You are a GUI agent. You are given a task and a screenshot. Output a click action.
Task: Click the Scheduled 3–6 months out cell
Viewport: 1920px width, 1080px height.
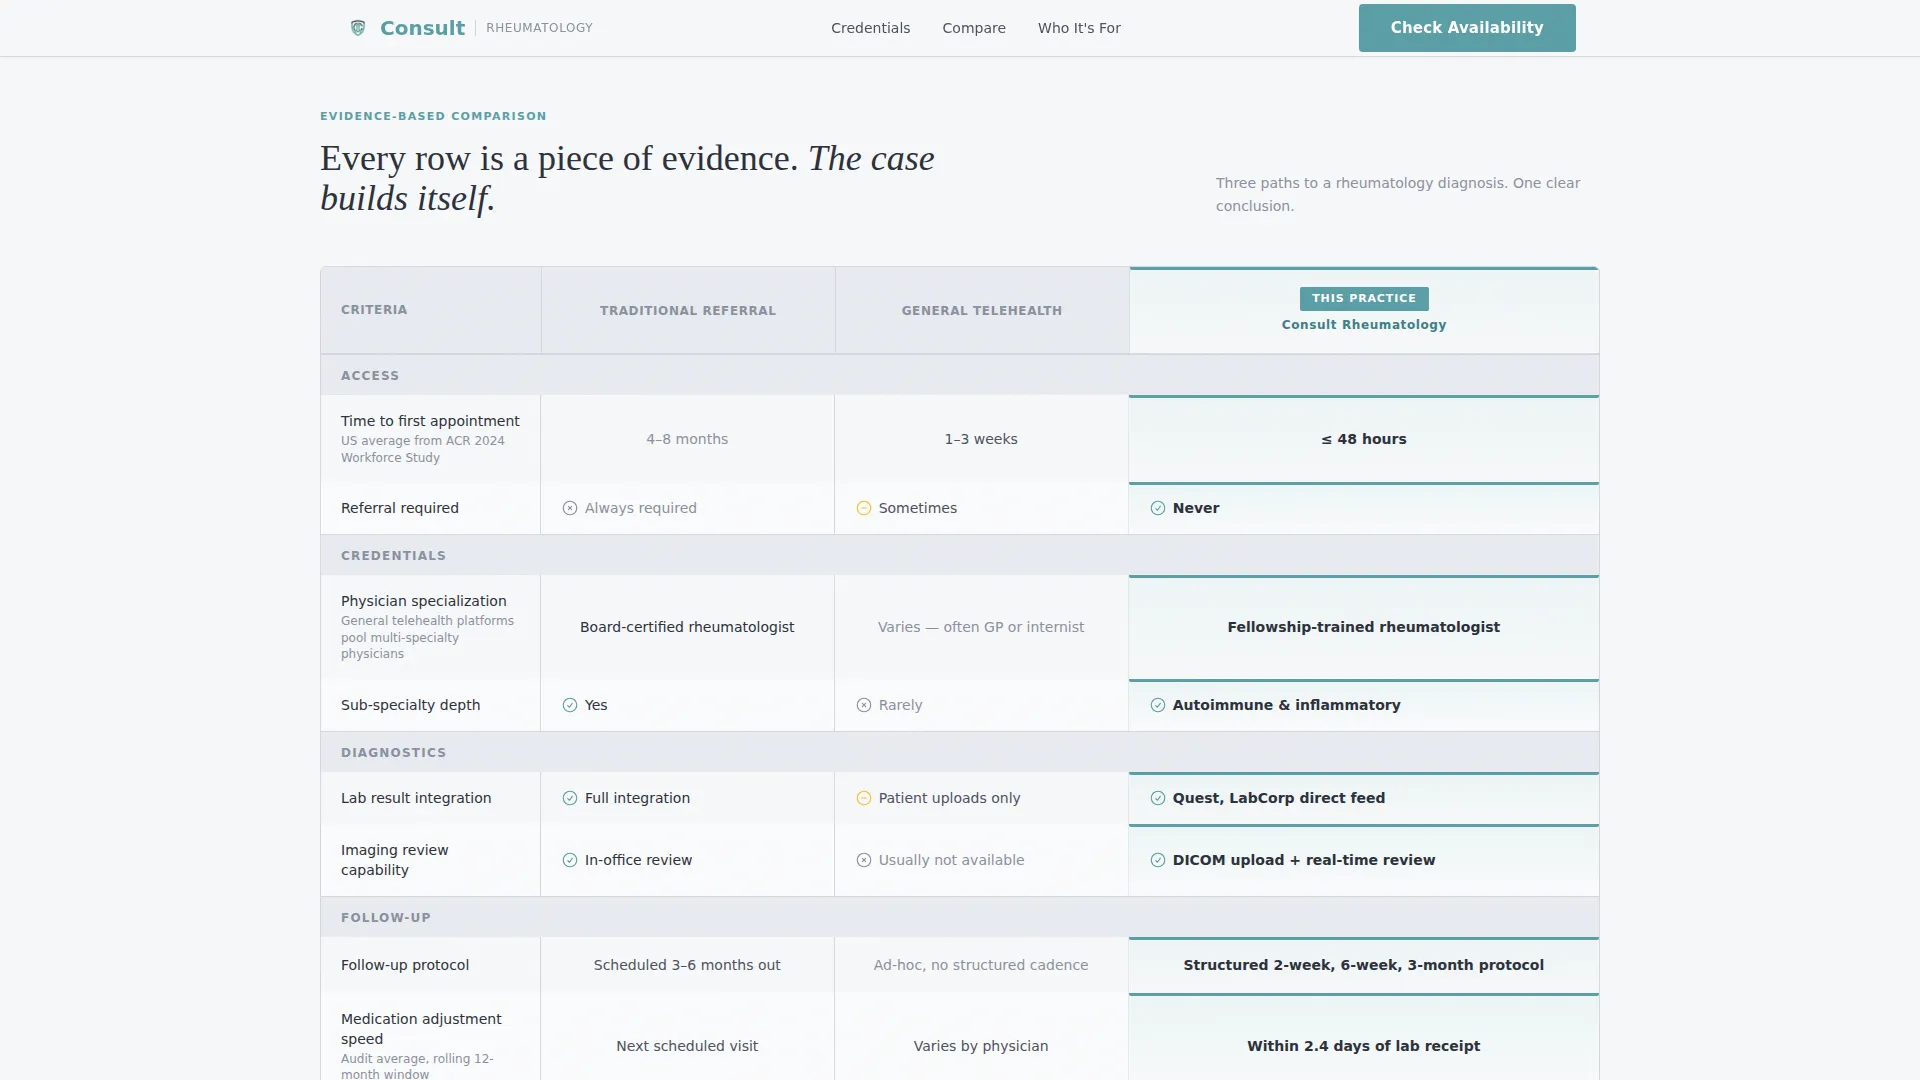(687, 965)
